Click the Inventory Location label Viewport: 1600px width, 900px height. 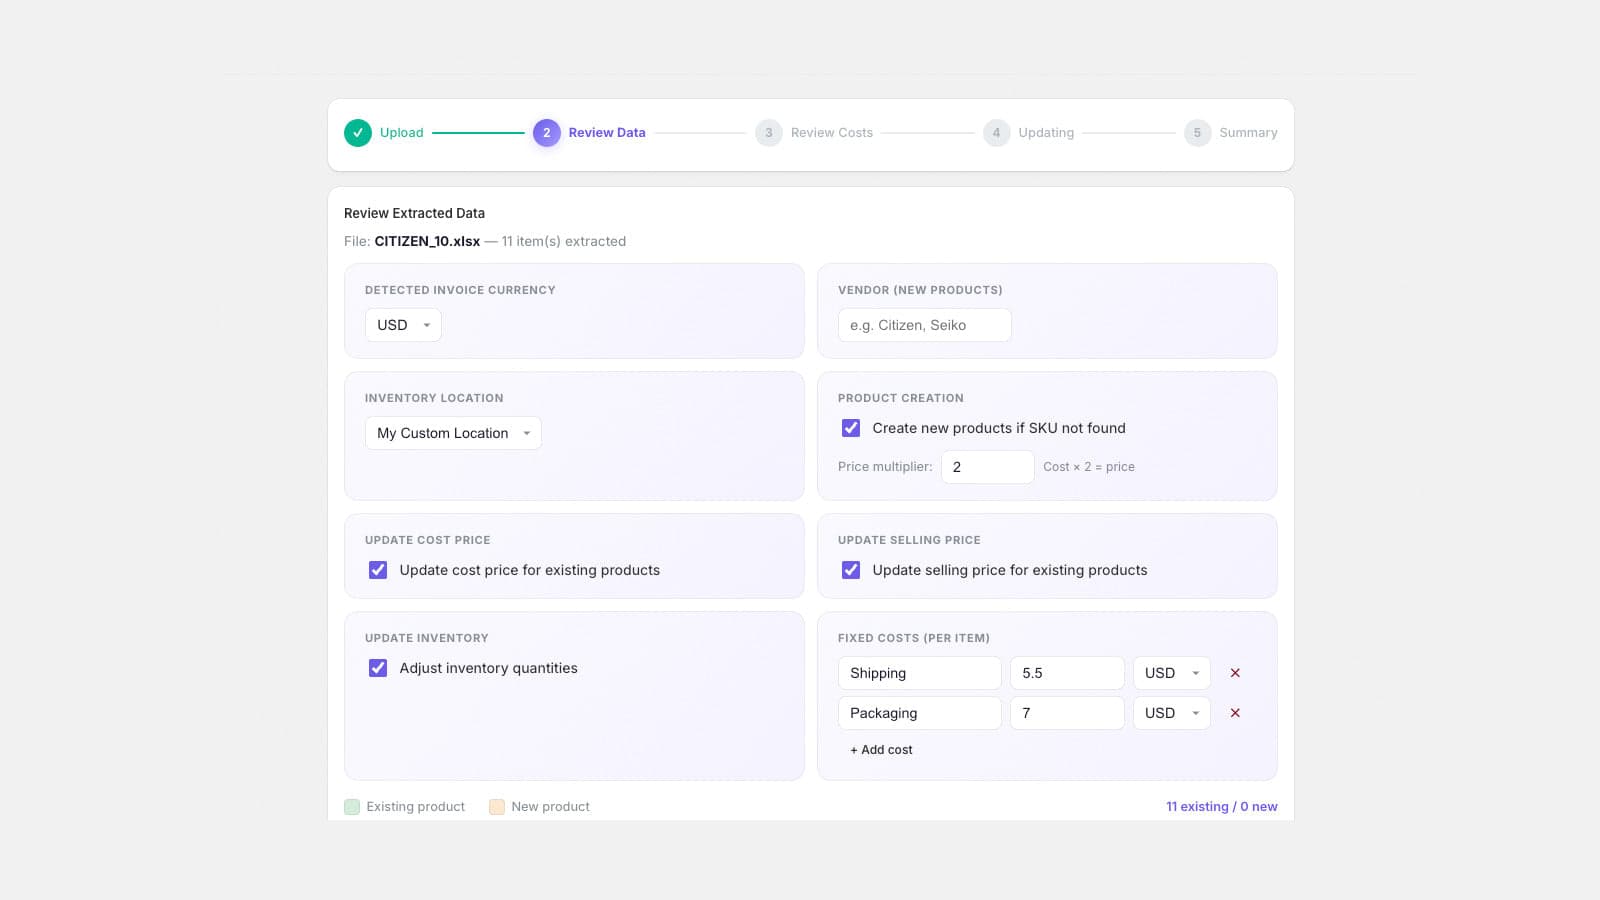[x=434, y=398]
